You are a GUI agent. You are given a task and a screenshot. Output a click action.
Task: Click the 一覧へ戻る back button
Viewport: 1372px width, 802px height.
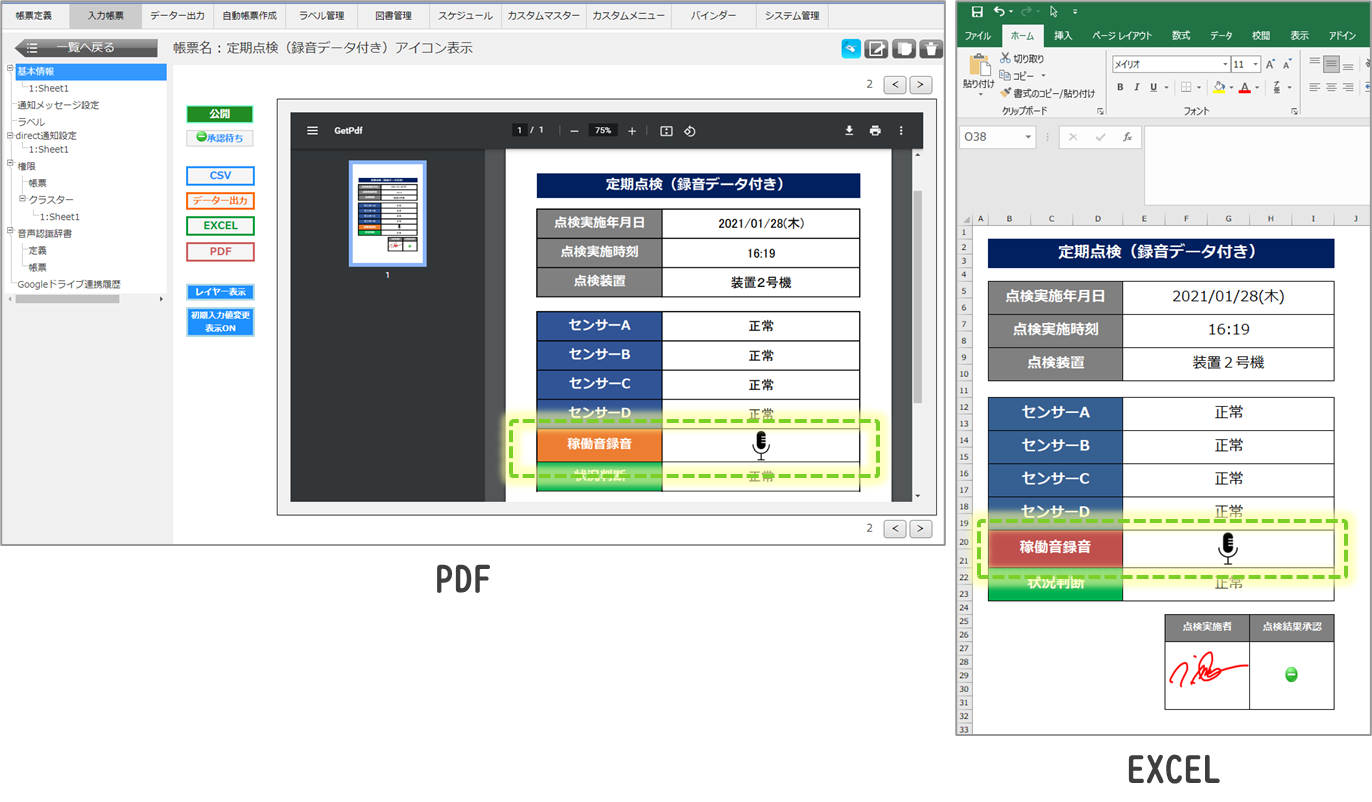[x=85, y=48]
